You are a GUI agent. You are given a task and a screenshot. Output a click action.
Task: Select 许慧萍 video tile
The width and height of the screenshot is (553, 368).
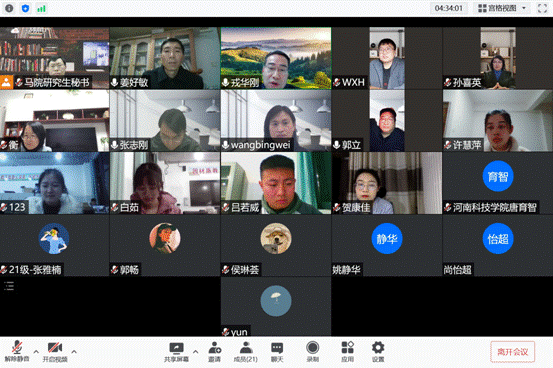click(498, 121)
